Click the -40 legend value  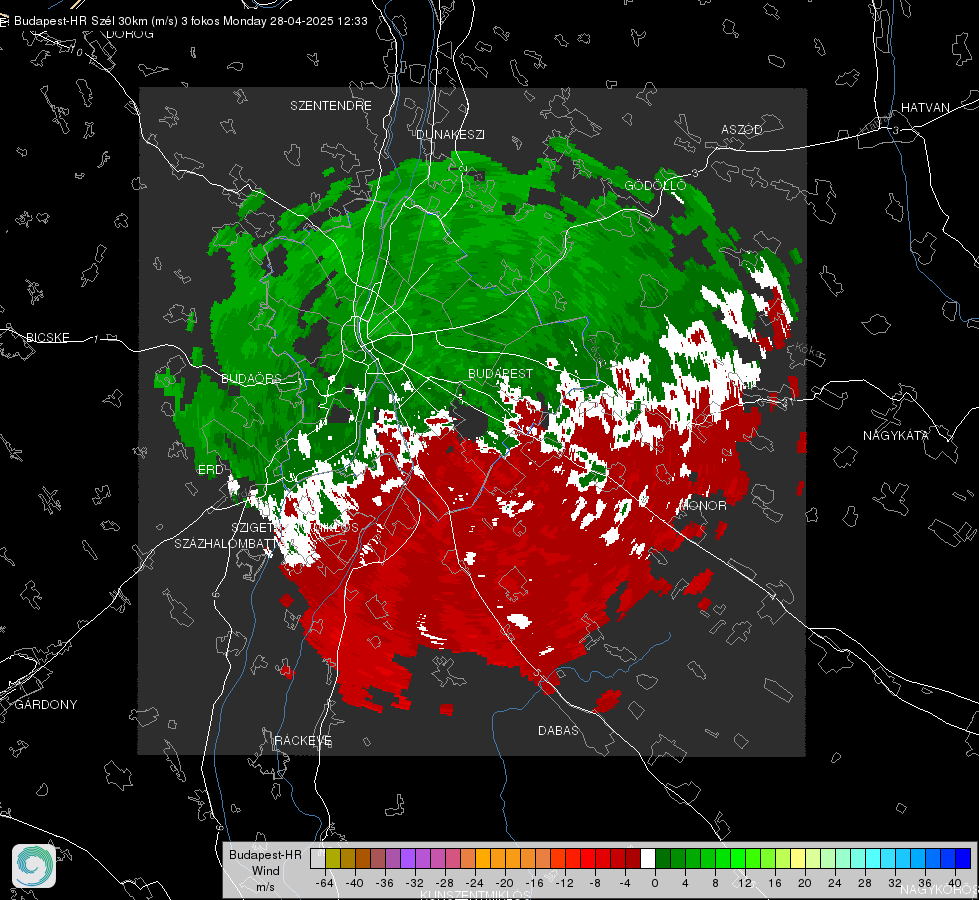click(355, 883)
